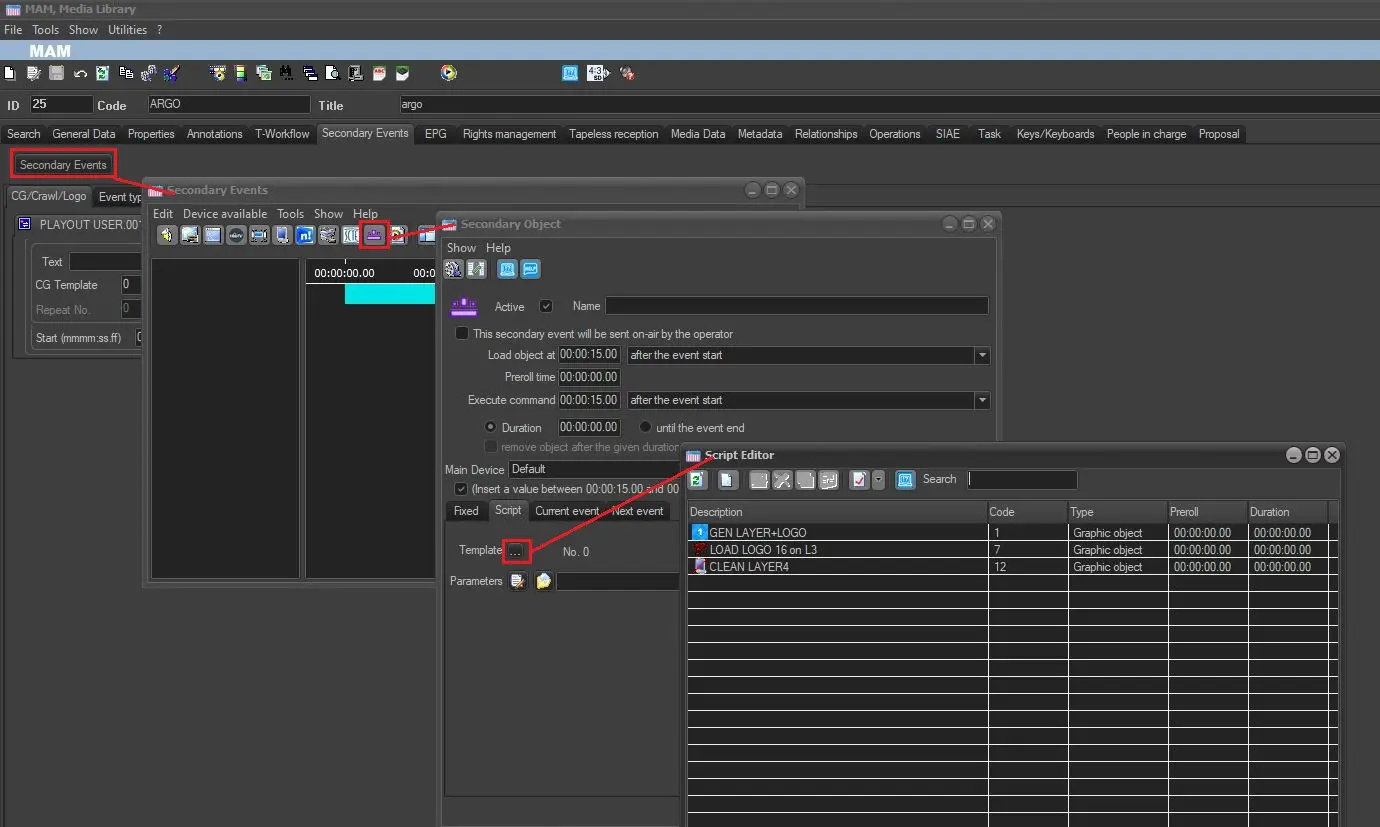Toggle the Active checkbox
This screenshot has height=827, width=1380.
coord(546,306)
